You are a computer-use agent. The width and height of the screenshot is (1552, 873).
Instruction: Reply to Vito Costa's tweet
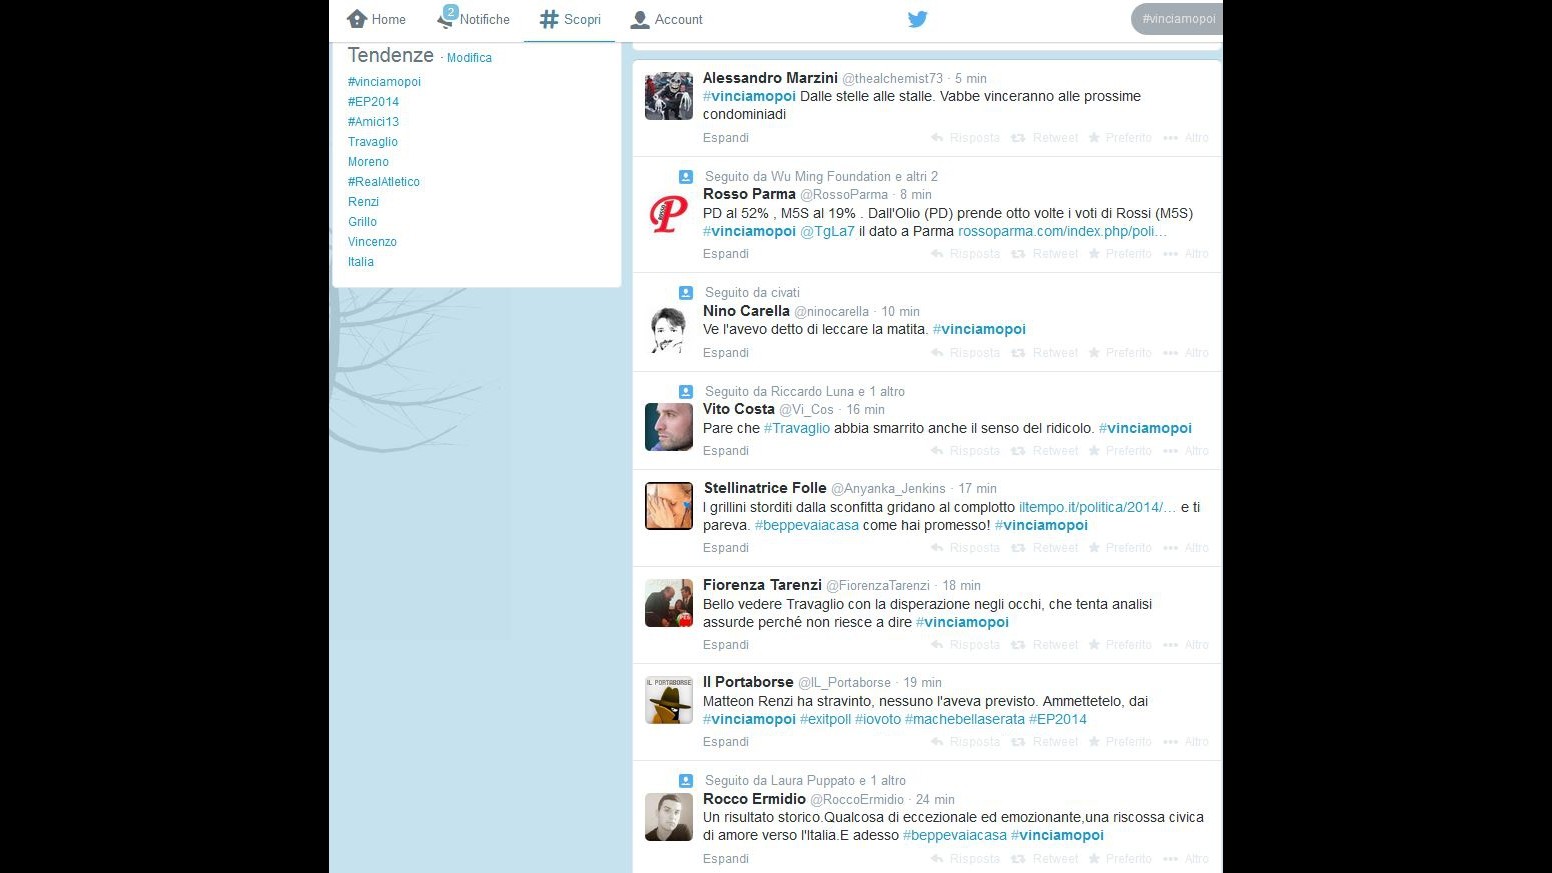965,451
